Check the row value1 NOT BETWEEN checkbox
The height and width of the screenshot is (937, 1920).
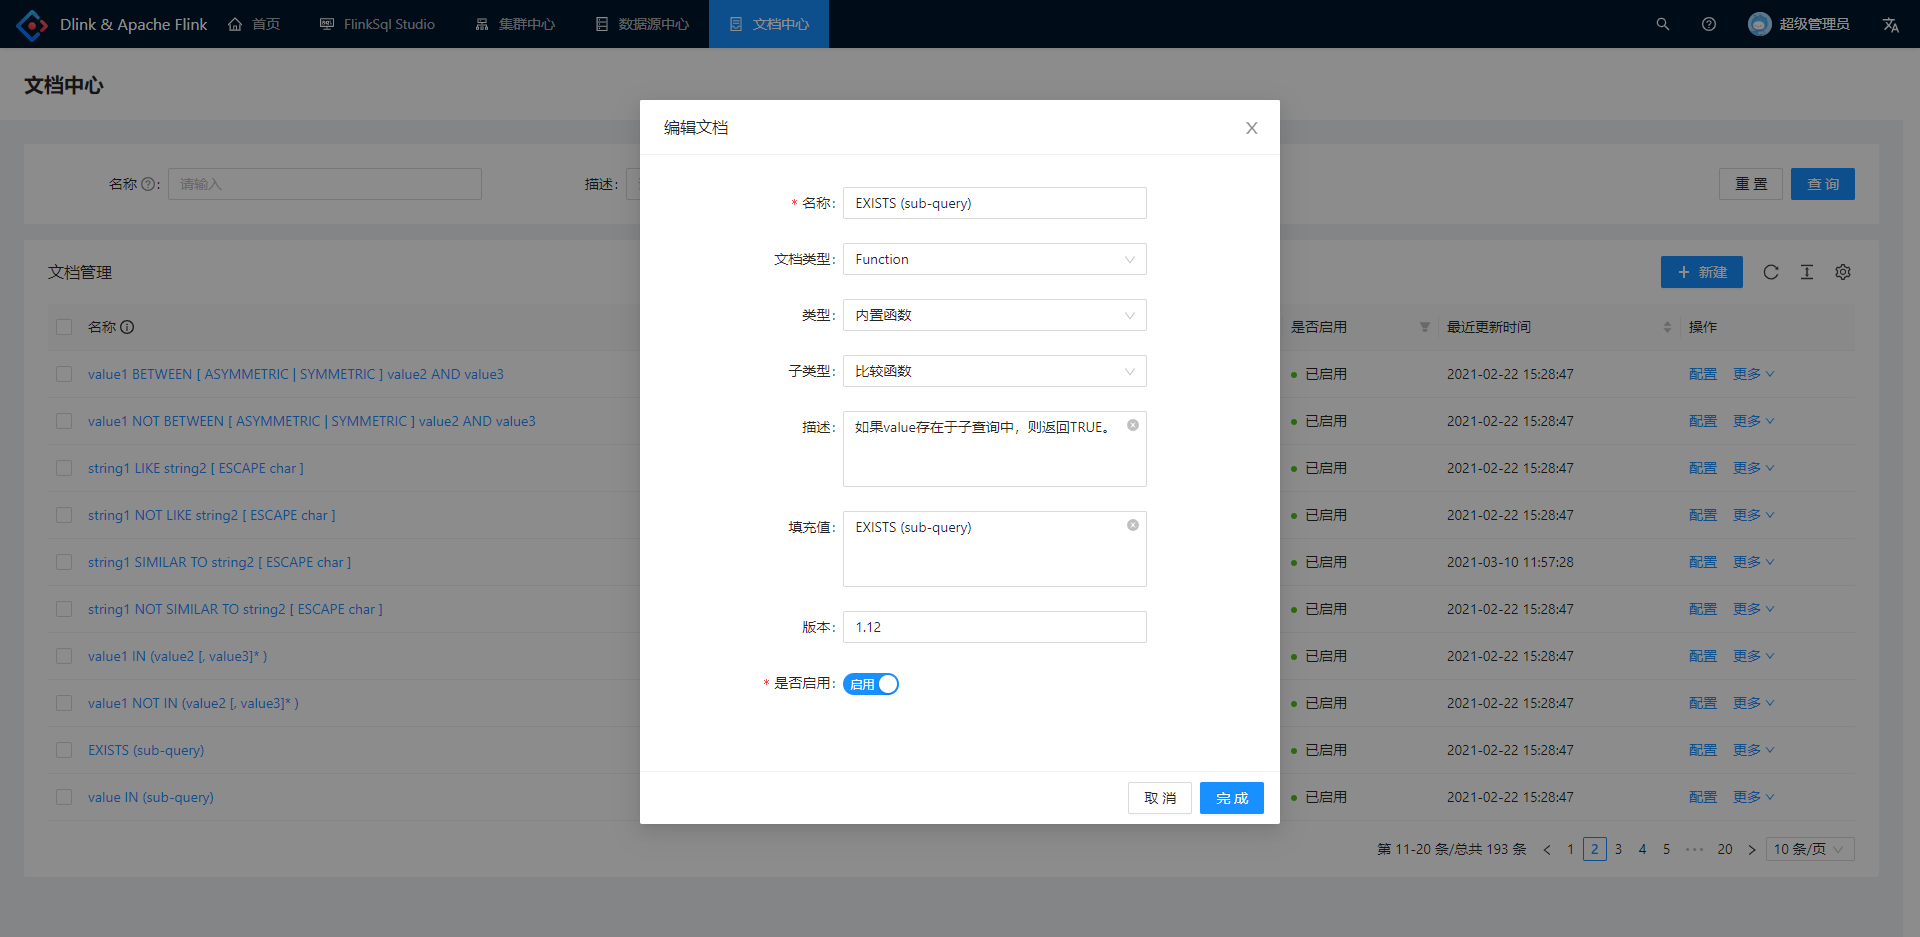pos(64,421)
